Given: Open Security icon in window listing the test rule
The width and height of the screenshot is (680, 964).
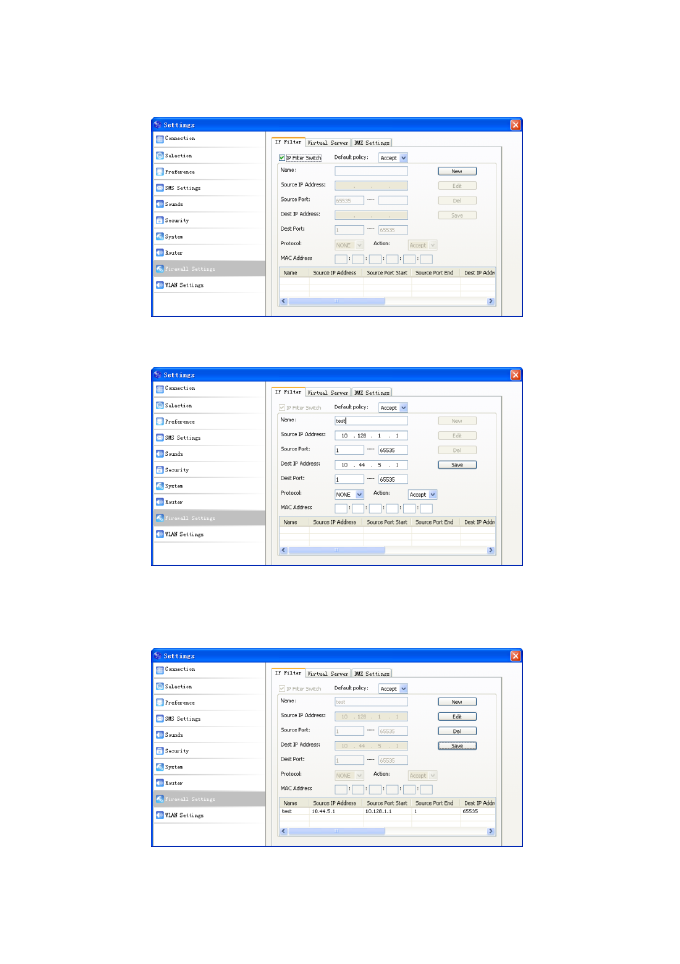Looking at the screenshot, I should 160,751.
